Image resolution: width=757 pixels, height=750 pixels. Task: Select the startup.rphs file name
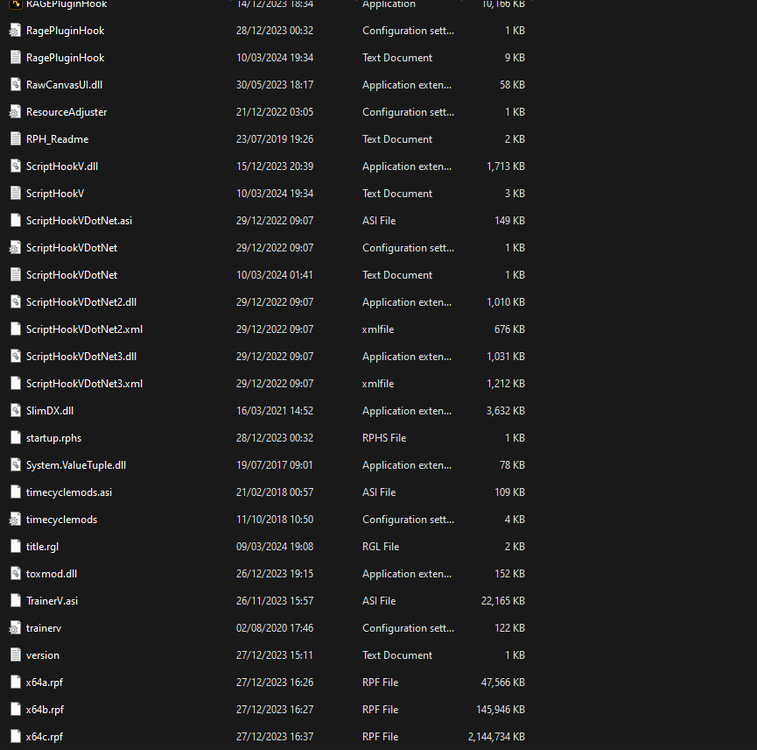(54, 438)
